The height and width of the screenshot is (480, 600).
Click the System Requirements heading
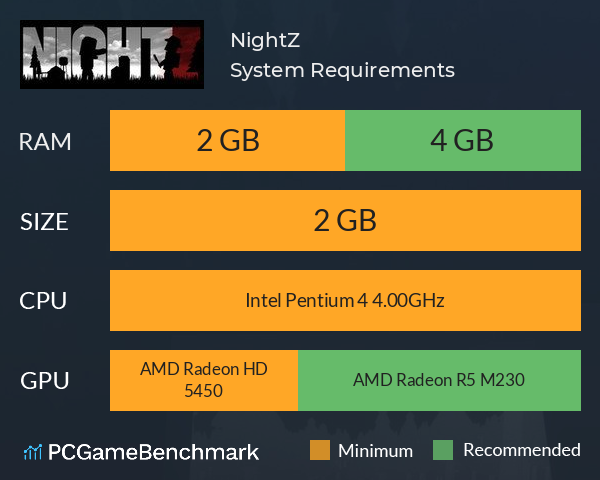[x=342, y=70]
